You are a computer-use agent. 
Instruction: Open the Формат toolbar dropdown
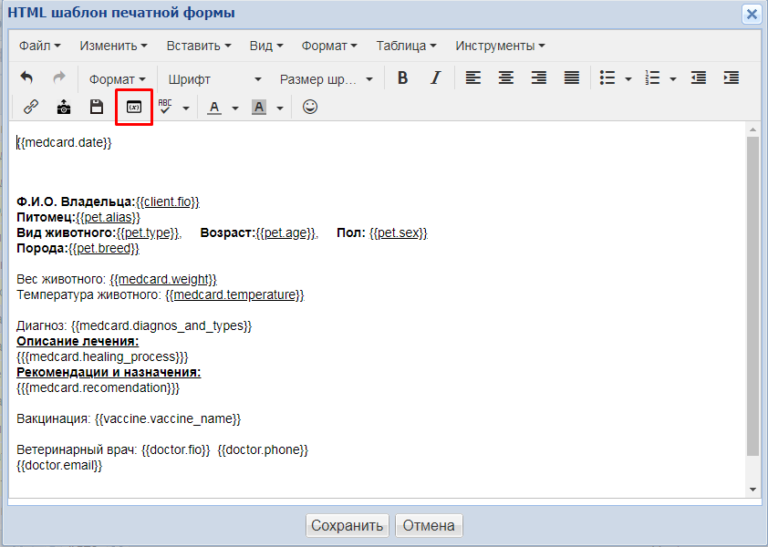[117, 79]
